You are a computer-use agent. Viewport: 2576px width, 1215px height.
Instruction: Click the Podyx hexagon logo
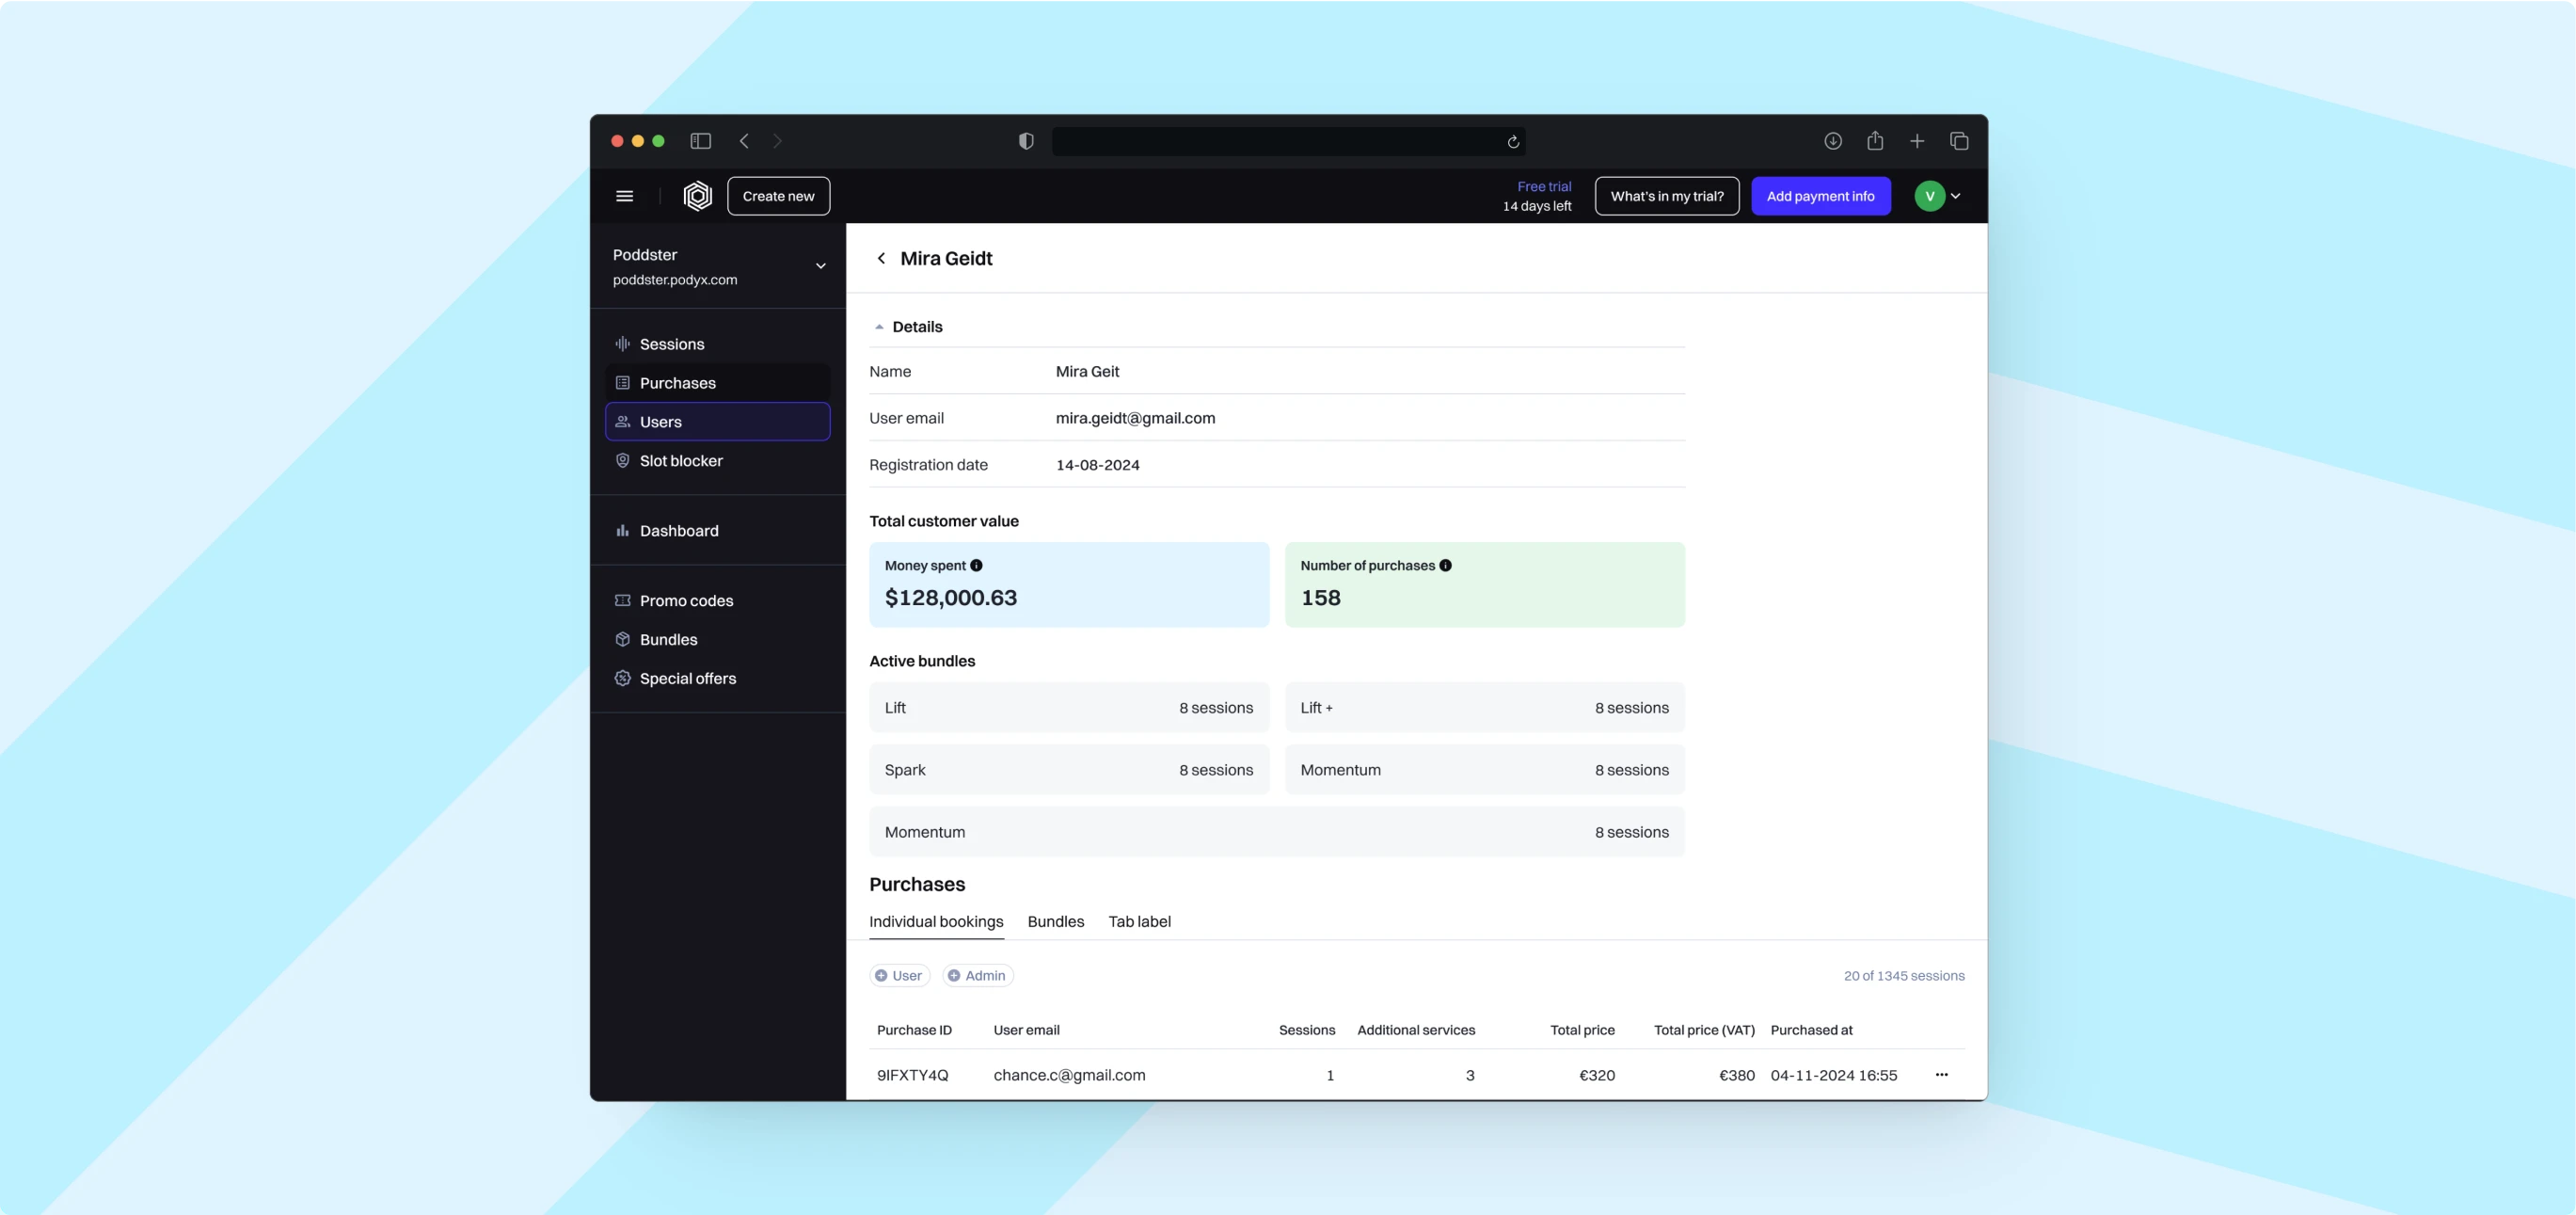(x=697, y=196)
